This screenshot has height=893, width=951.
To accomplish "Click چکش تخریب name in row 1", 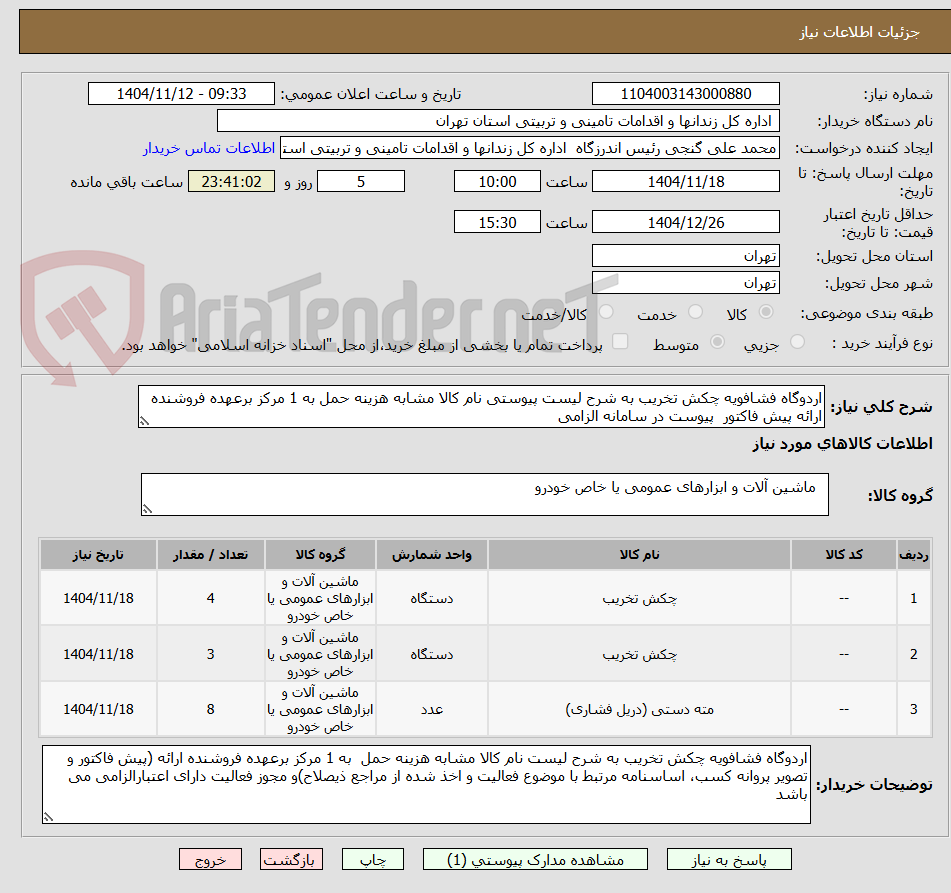I will tap(639, 599).
